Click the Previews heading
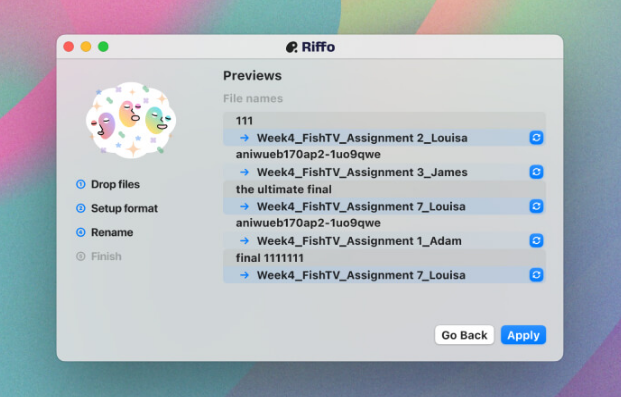Screen dimensions: 621x397 [x=252, y=76]
